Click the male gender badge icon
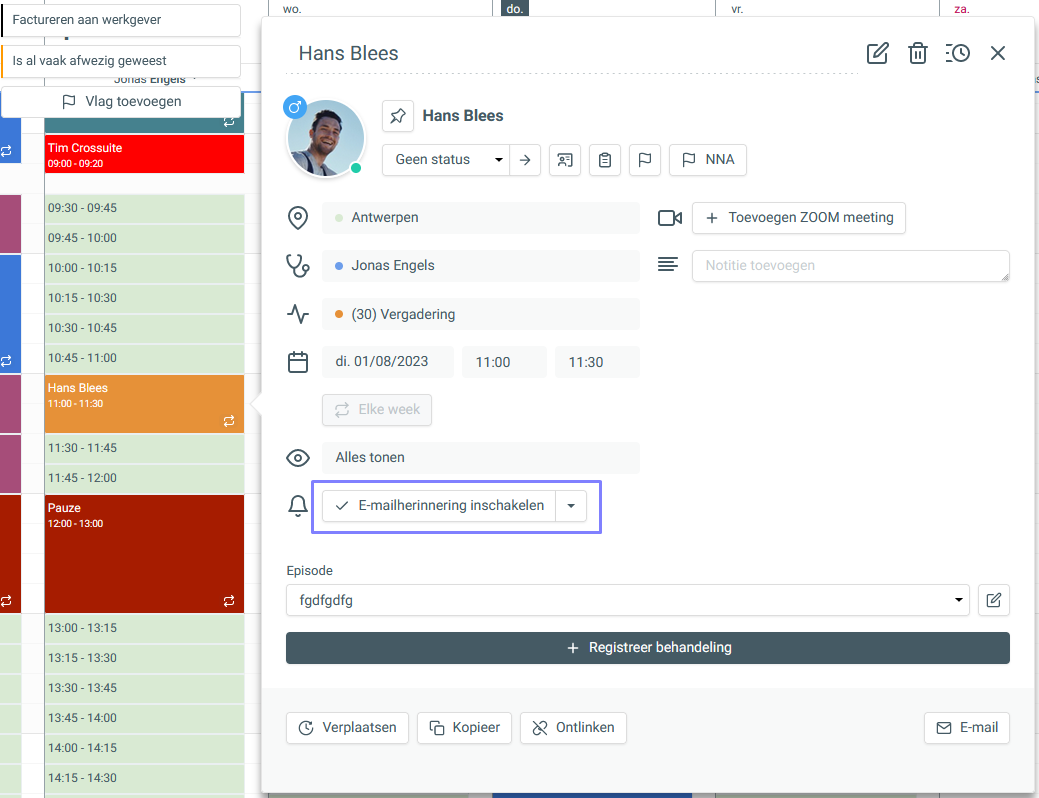 click(295, 107)
